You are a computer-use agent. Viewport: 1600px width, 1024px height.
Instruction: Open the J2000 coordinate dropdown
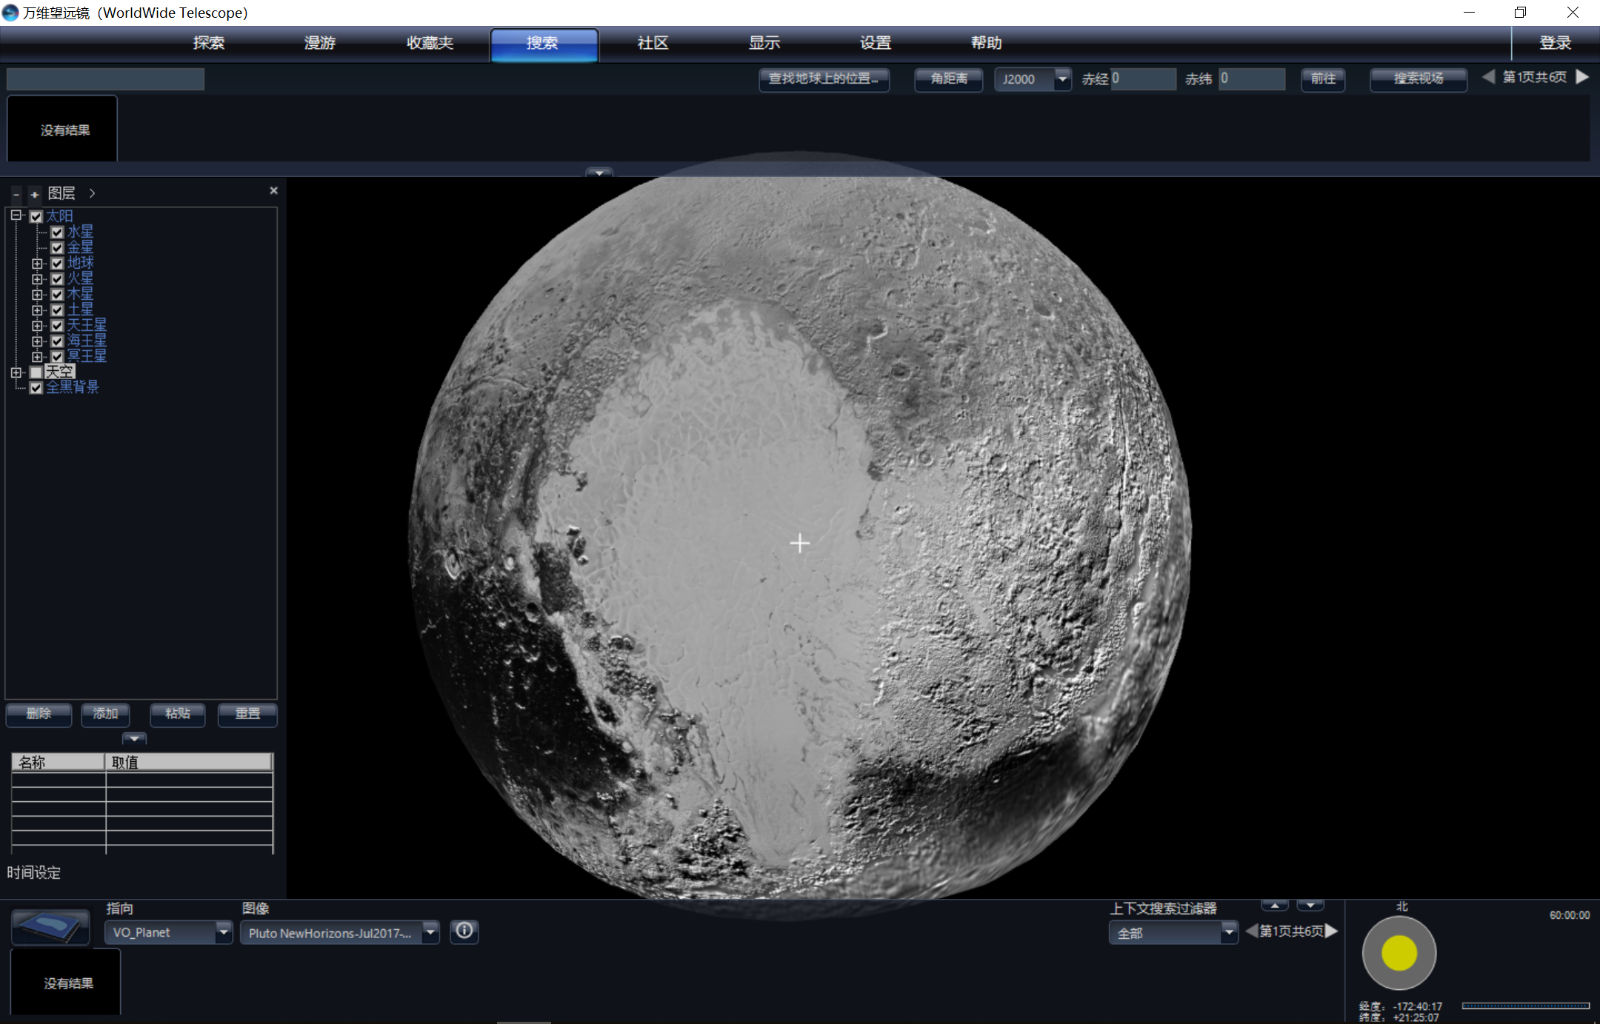tap(1062, 79)
